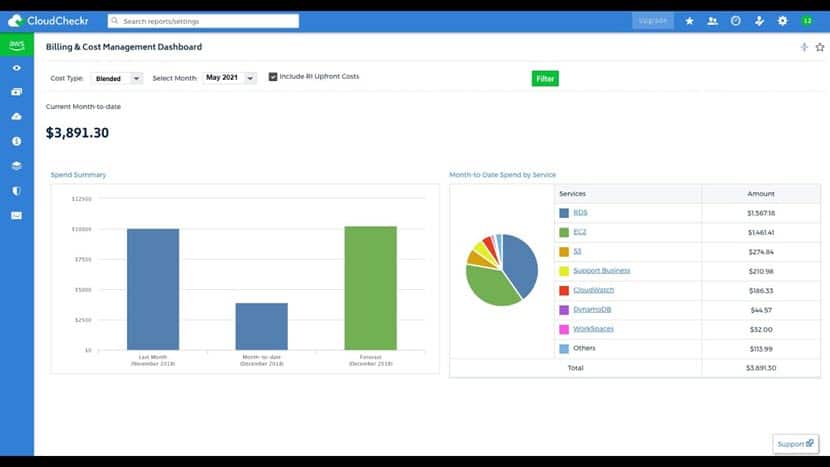
Task: Open the Cost Type Blended dropdown
Action: coord(116,78)
